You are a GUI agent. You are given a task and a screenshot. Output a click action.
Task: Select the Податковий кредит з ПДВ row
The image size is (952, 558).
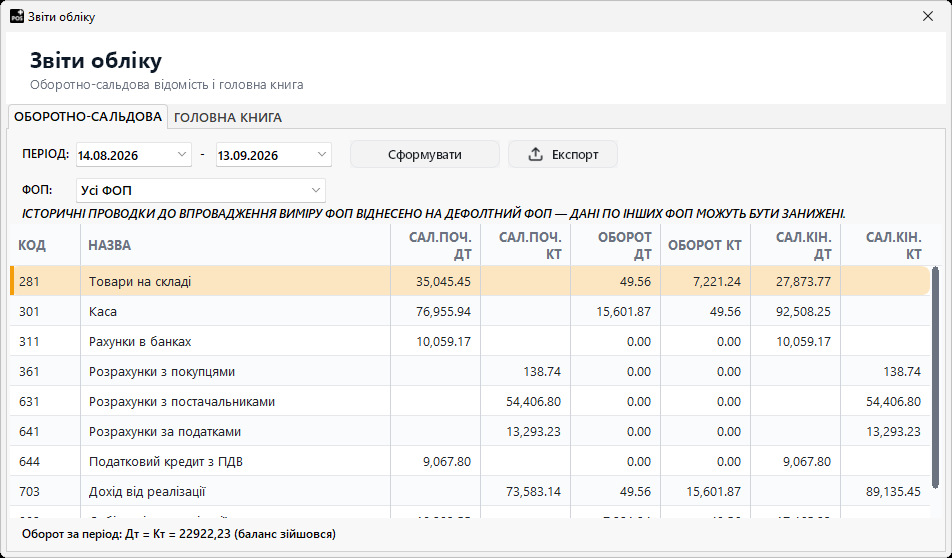click(470, 461)
